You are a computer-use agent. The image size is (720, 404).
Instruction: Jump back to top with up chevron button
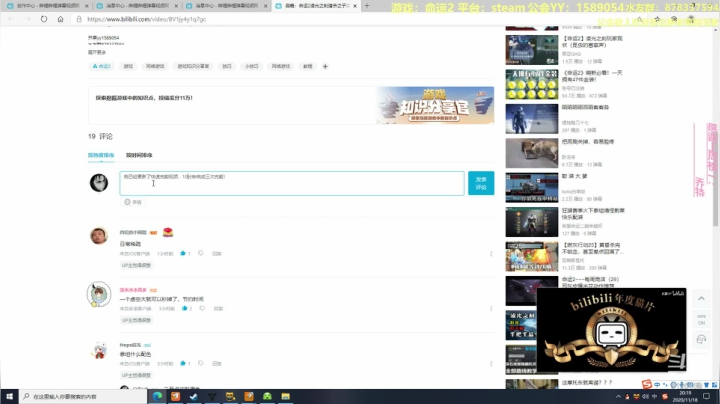pyautogui.click(x=701, y=298)
